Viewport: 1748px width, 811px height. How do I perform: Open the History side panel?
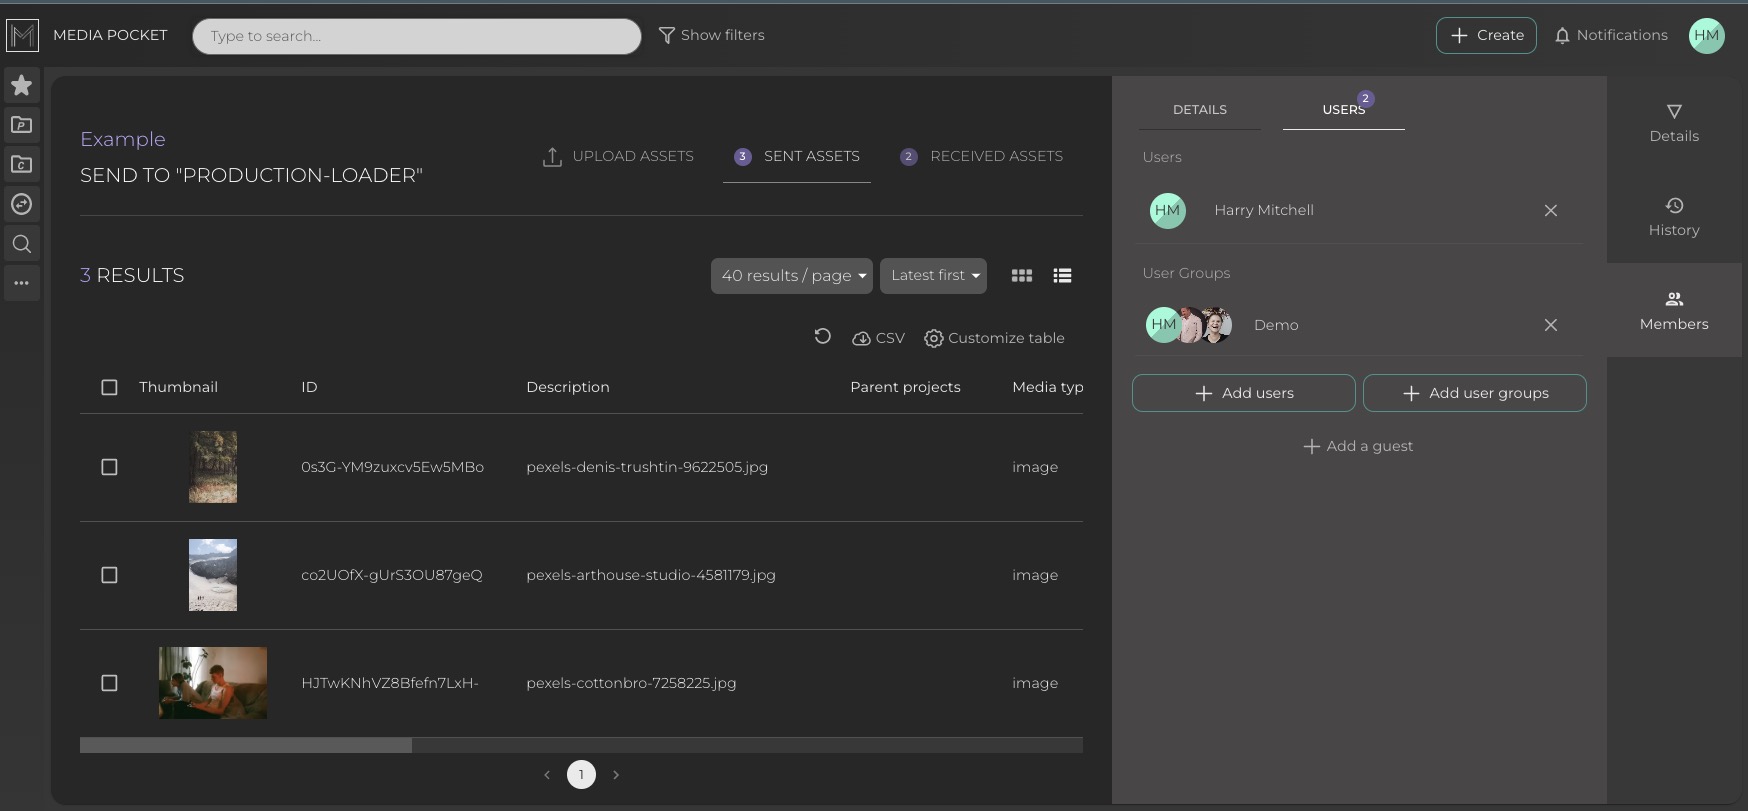click(1673, 217)
